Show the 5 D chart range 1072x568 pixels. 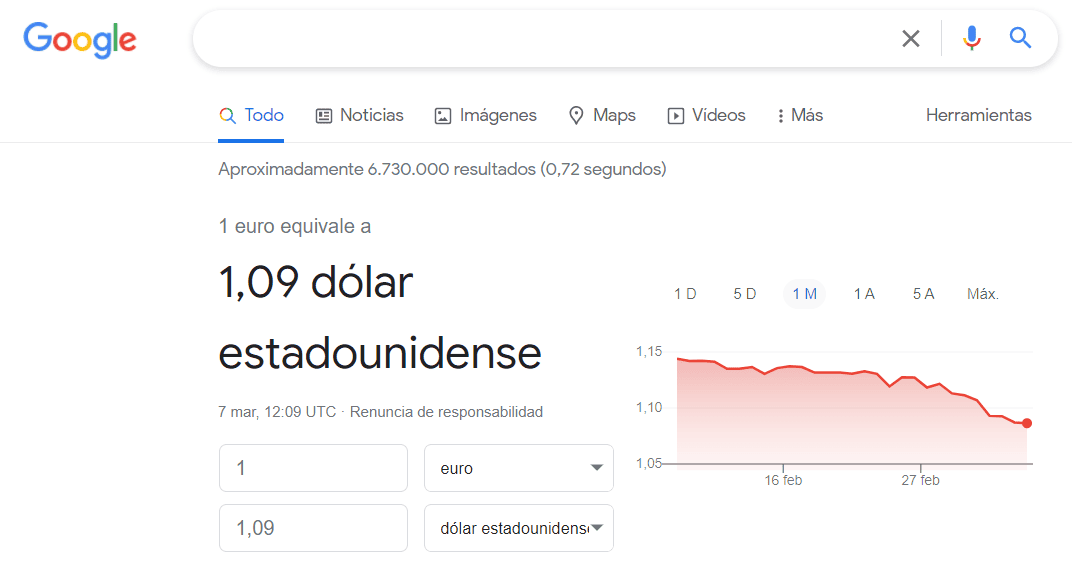(745, 294)
